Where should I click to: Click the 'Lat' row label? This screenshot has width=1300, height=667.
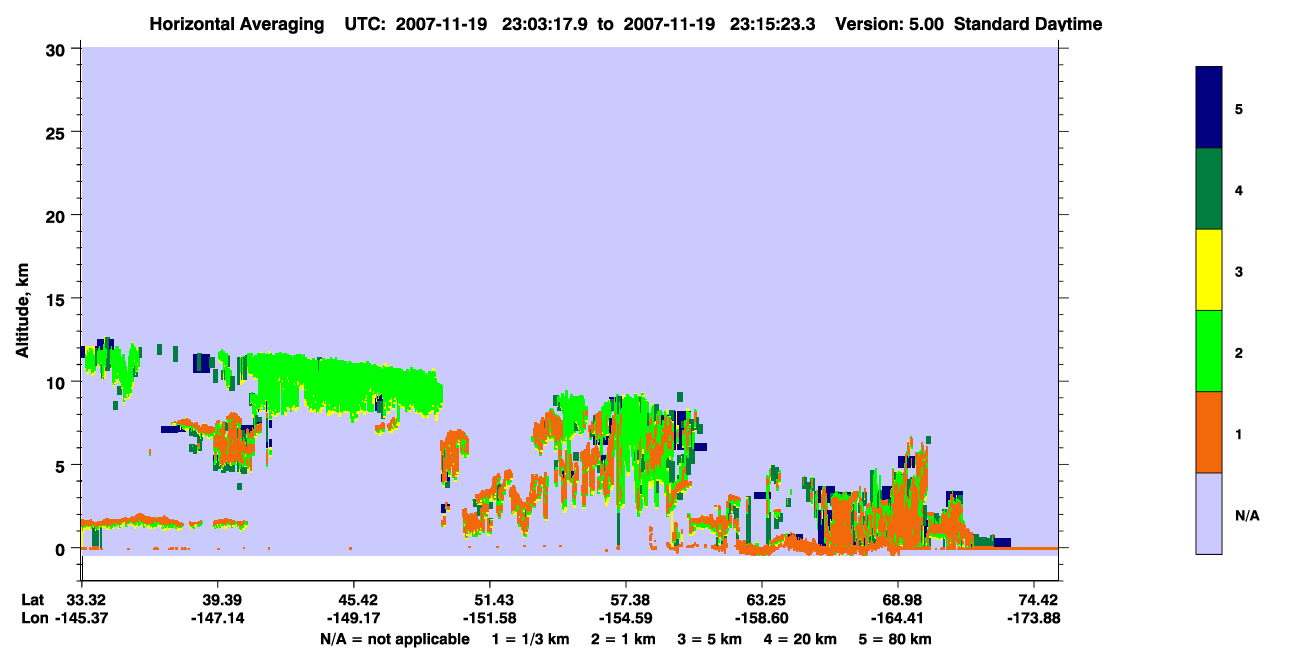[x=33, y=600]
